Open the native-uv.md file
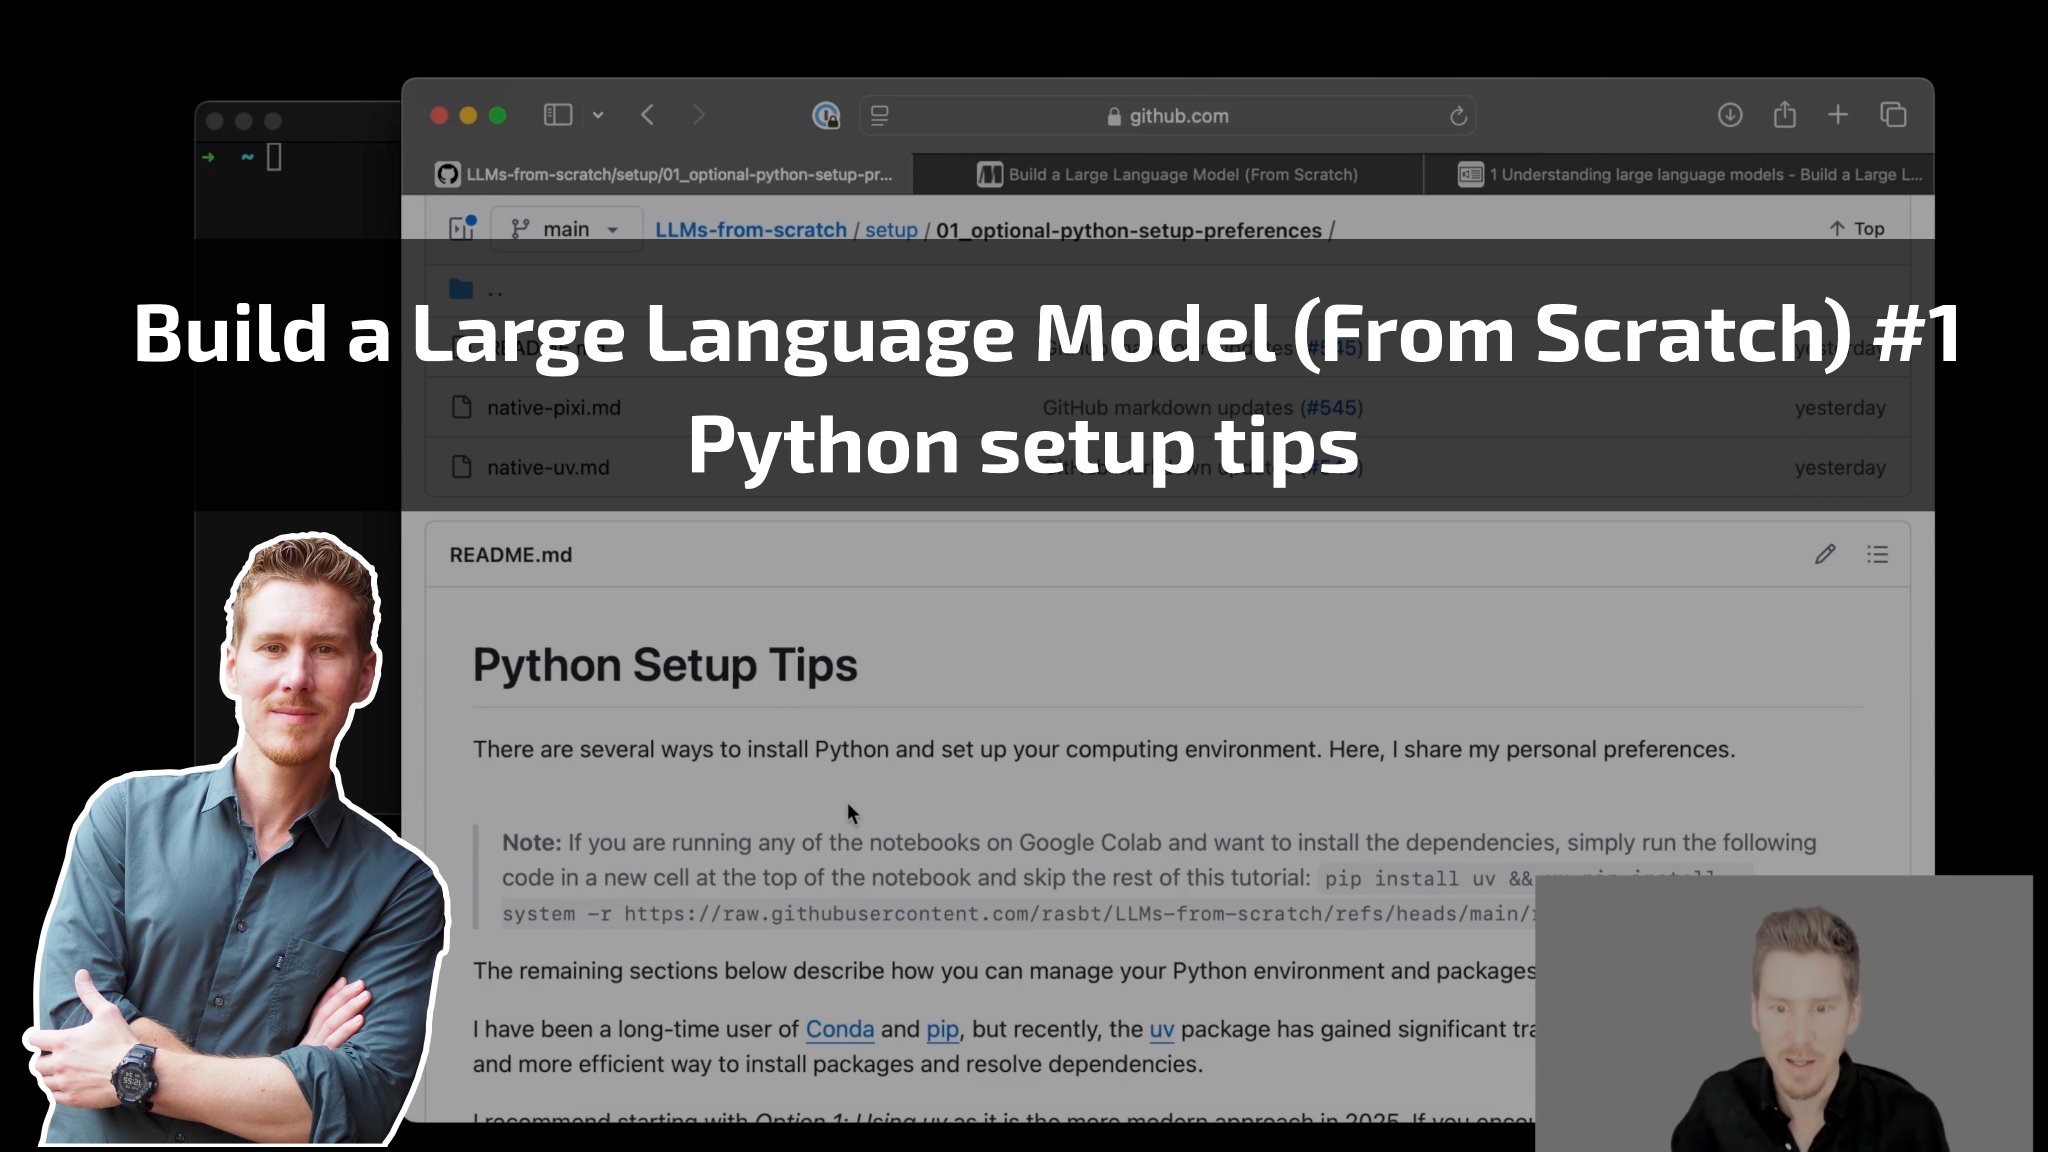 [548, 468]
